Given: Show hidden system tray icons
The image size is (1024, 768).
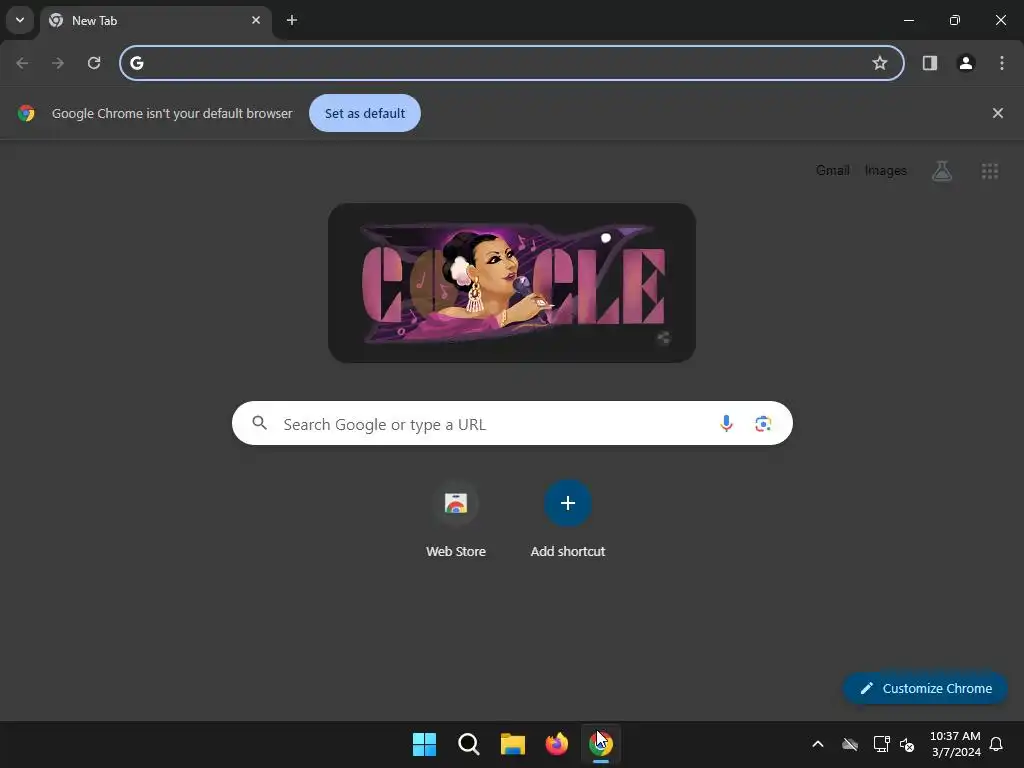Looking at the screenshot, I should tap(818, 744).
